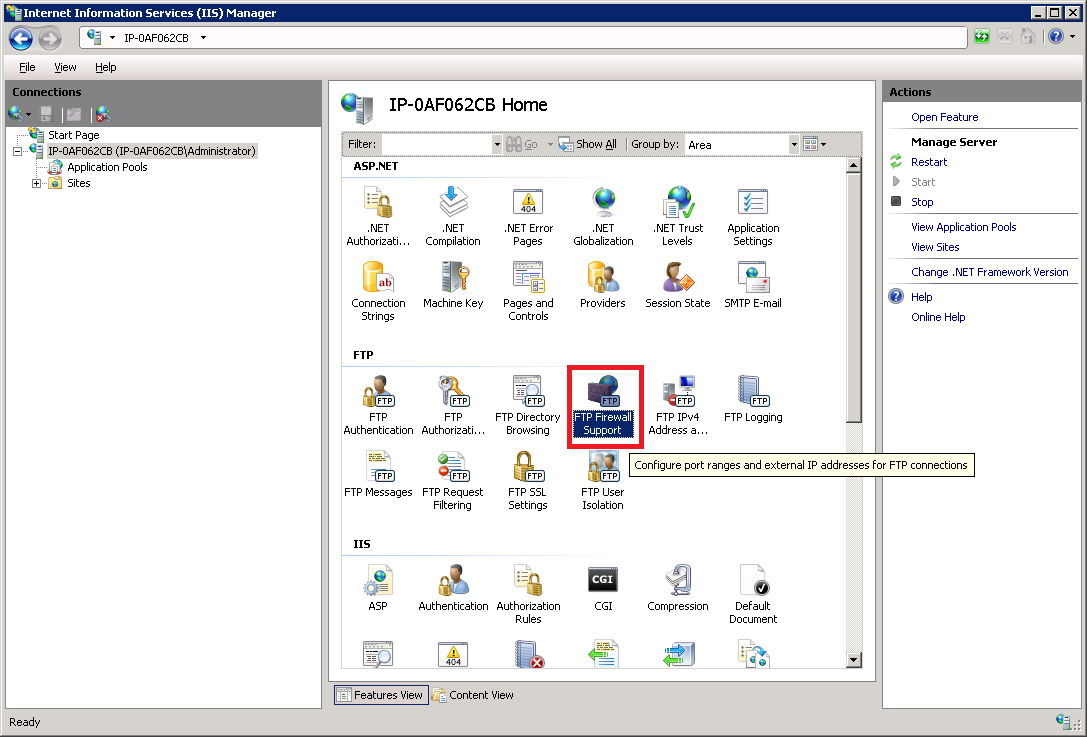Select the IIS Authentication icon
Viewport: 1087px width, 737px height.
[x=453, y=588]
